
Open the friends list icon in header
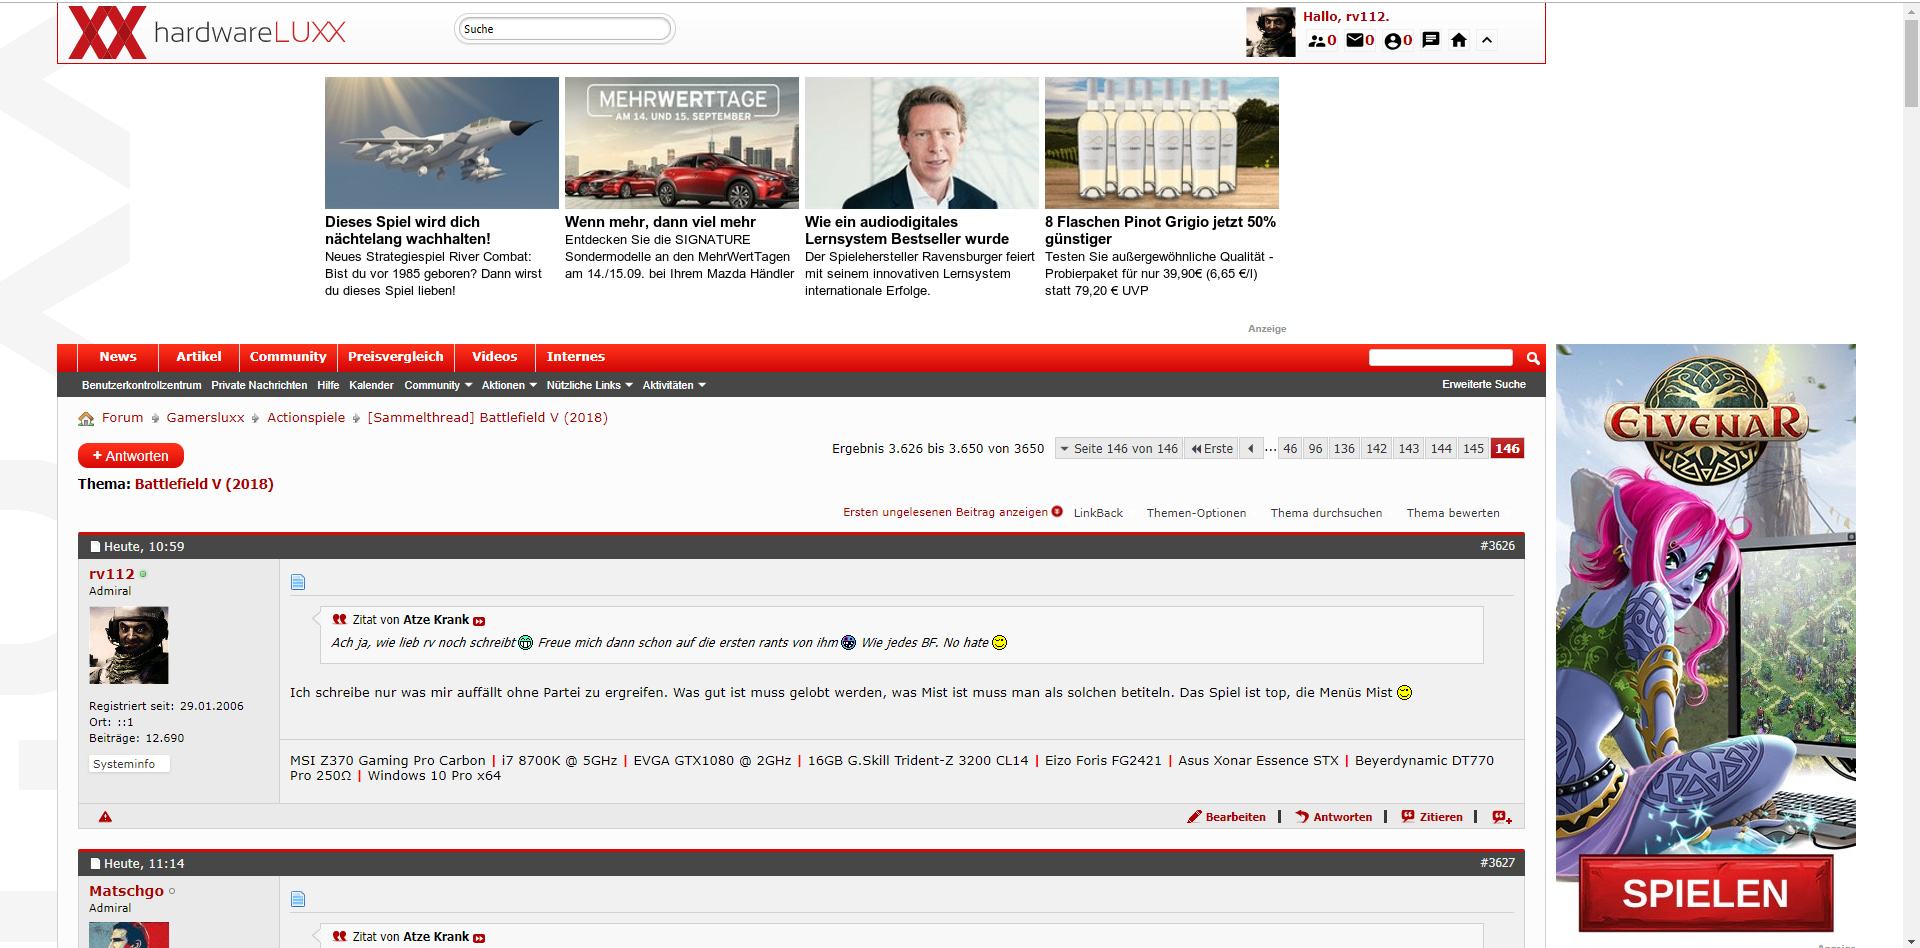point(1317,41)
